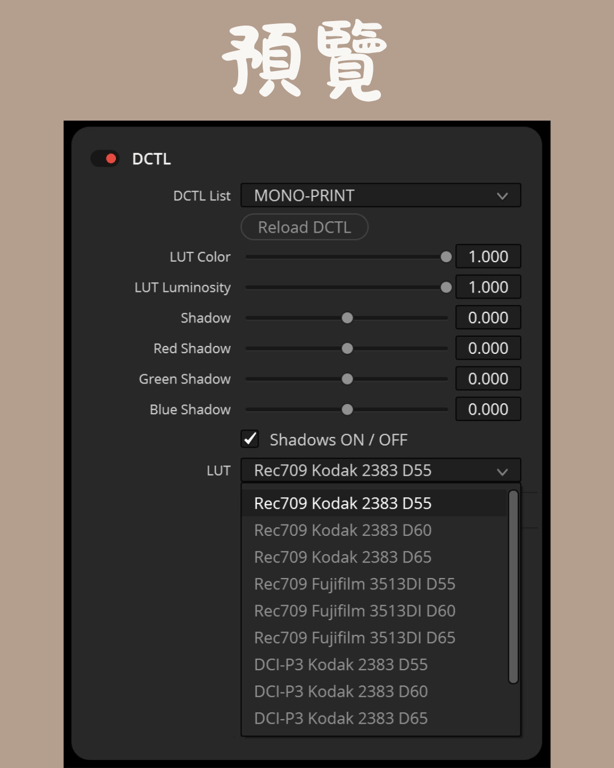Screen dimensions: 614x768
Task: Click the LUT Luminosity slider handle
Action: coord(446,288)
